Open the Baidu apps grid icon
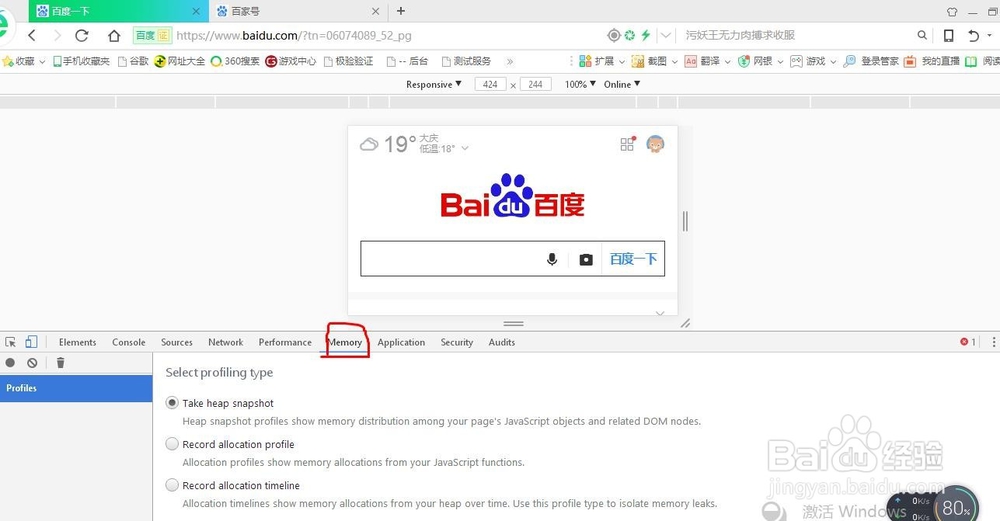 (627, 144)
